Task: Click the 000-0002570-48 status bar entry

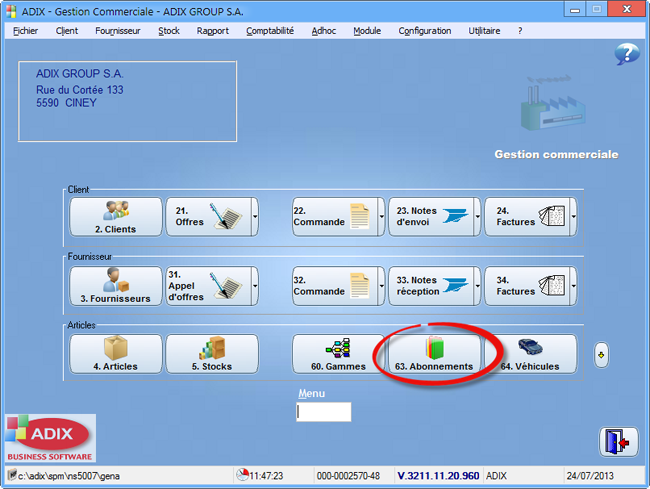Action: tap(348, 475)
